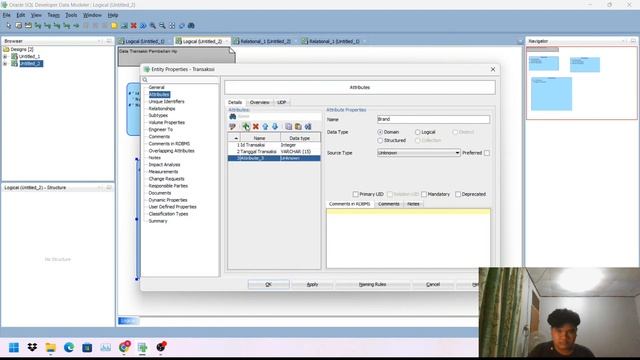This screenshot has width=640, height=360.
Task: Close the Entity Properties dialog
Action: [493, 69]
